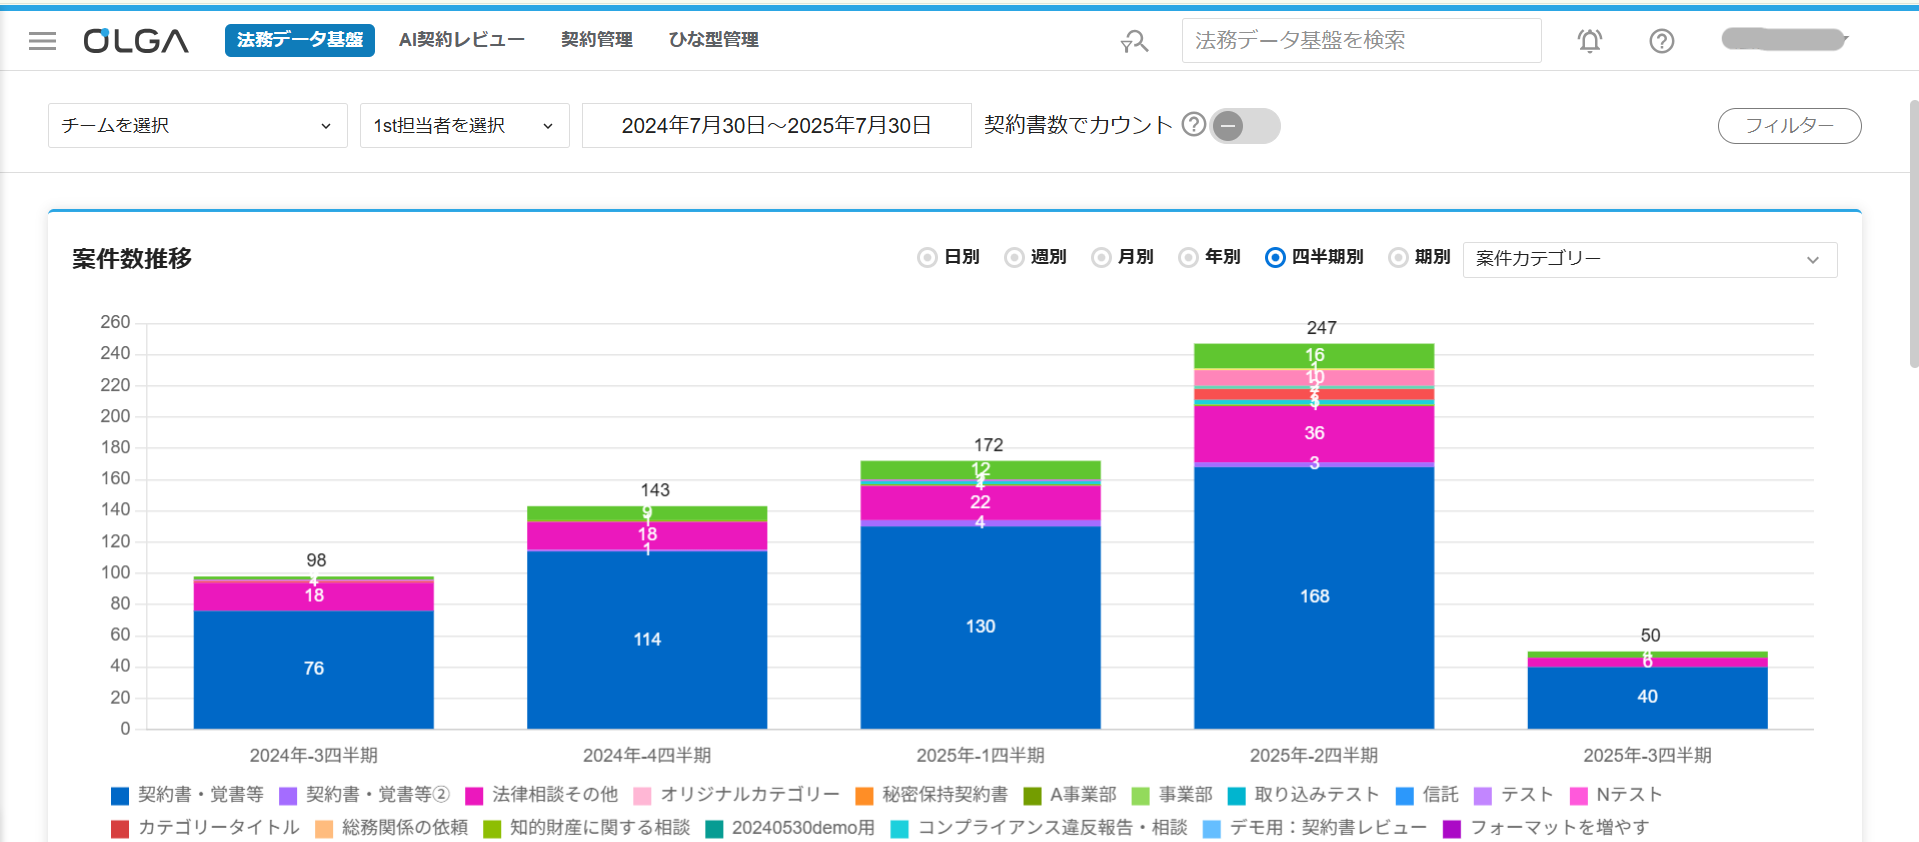This screenshot has width=1919, height=842.
Task: Toggle 総務関係の依頼 legend entry
Action: tap(391, 828)
